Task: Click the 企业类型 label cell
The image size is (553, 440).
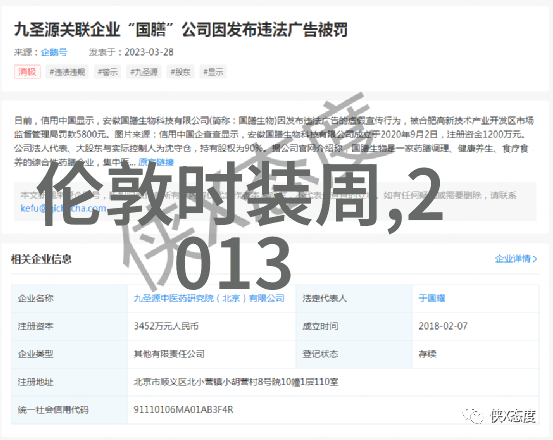Action: click(69, 354)
